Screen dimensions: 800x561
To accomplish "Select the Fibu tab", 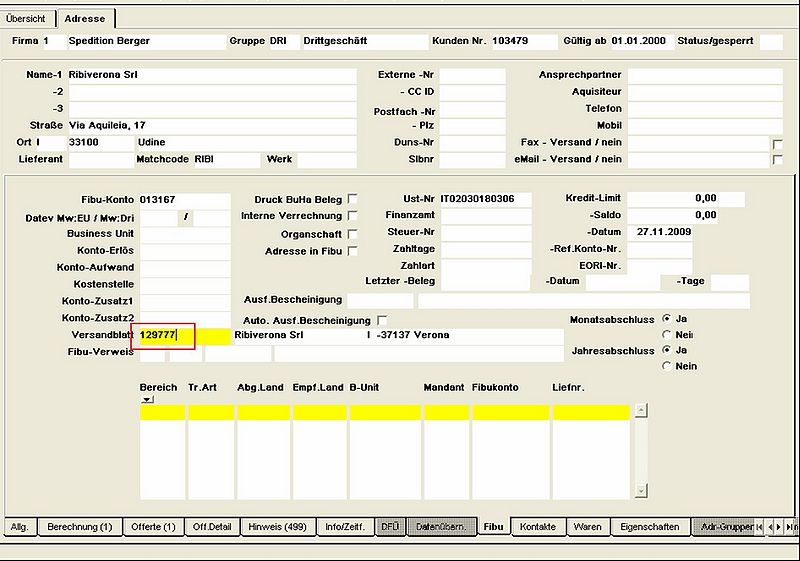I will point(493,527).
